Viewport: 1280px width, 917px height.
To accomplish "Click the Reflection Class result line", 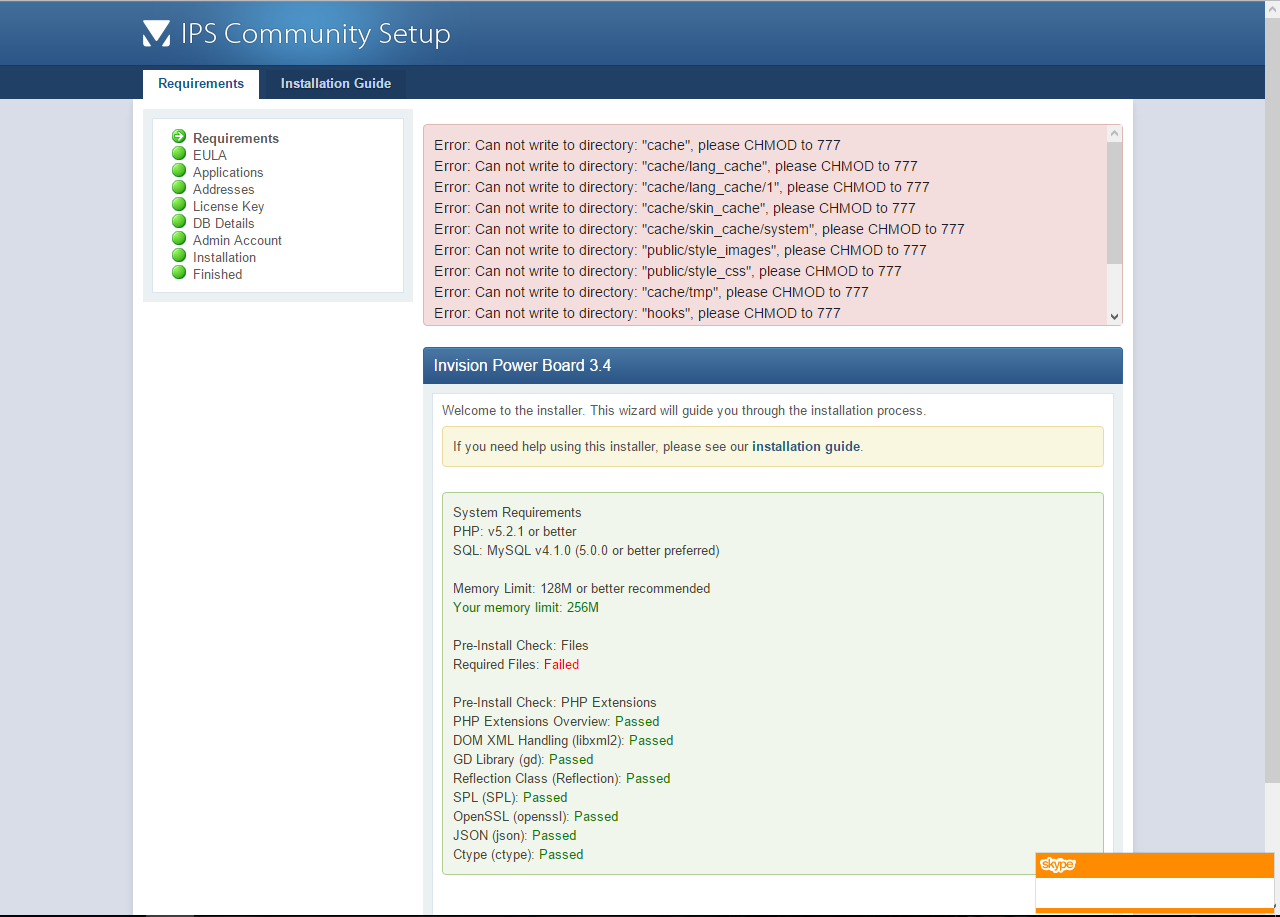I will click(x=562, y=778).
